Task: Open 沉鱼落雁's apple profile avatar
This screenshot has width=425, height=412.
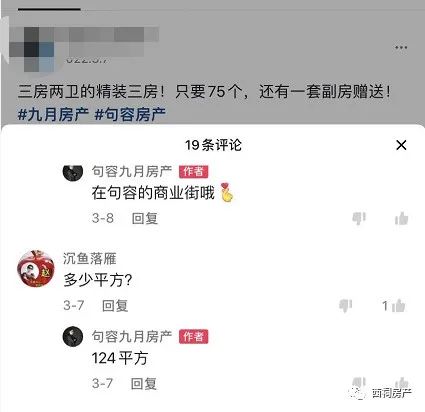Action: (36, 269)
